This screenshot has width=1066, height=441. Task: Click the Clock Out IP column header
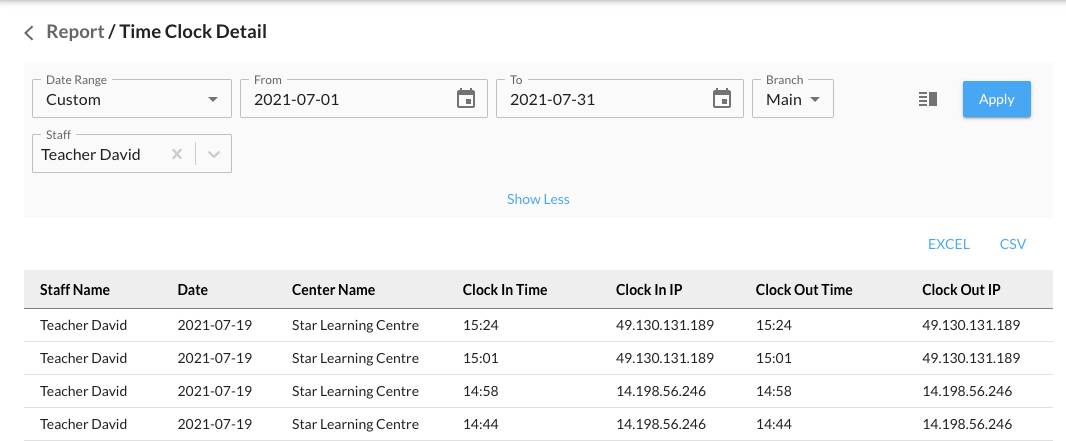961,290
